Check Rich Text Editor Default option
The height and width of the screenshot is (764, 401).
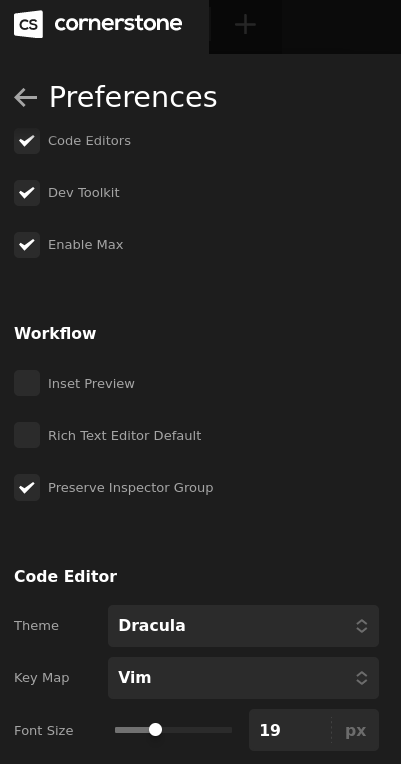pos(27,435)
